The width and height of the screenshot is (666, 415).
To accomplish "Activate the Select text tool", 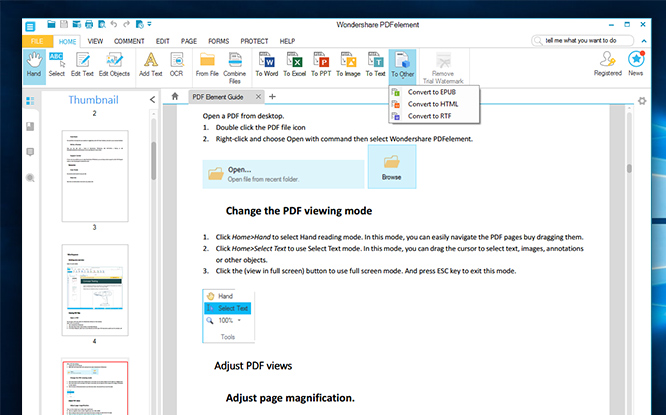I will point(56,65).
